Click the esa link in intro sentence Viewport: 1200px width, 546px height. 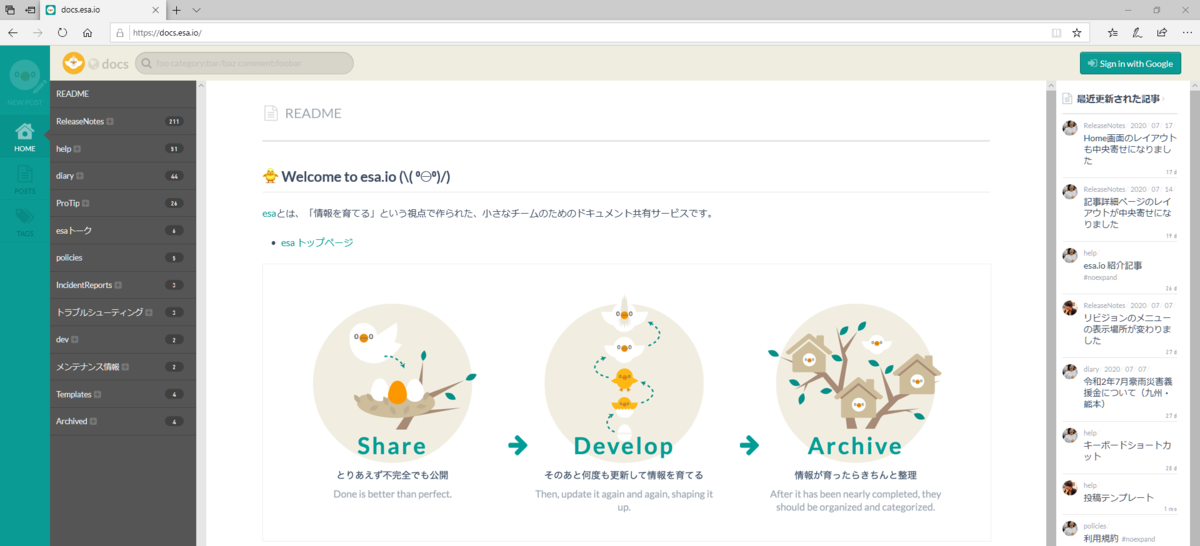pos(269,213)
